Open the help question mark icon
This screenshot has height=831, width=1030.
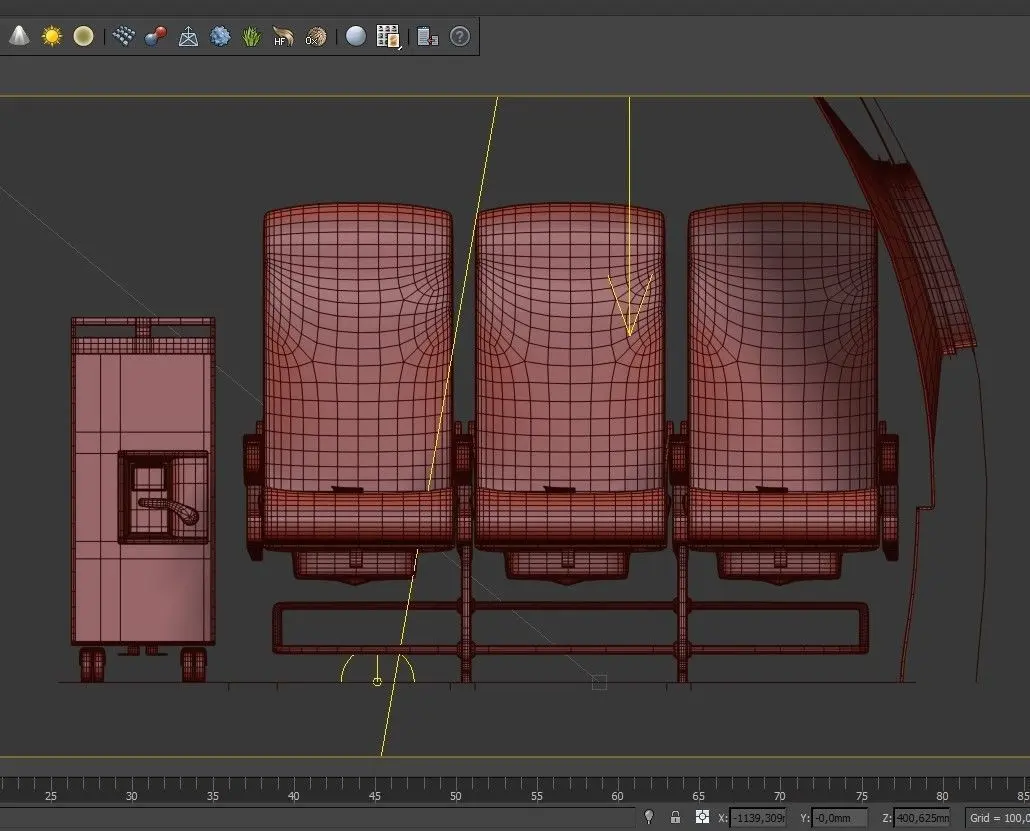click(459, 37)
